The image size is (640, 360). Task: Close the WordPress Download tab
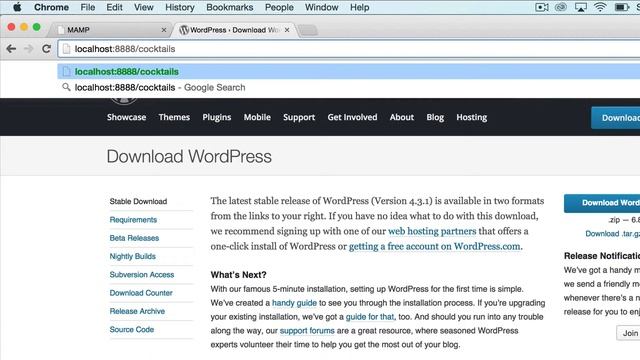click(x=287, y=30)
